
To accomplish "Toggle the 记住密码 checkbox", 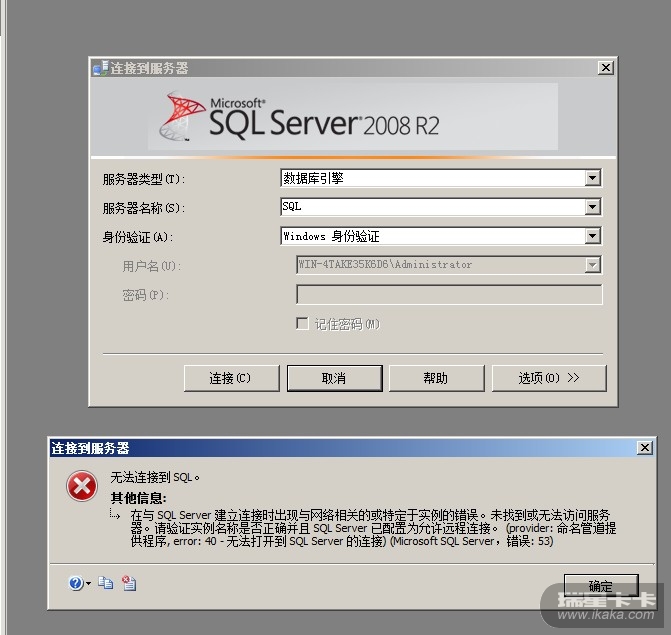I will (x=302, y=323).
